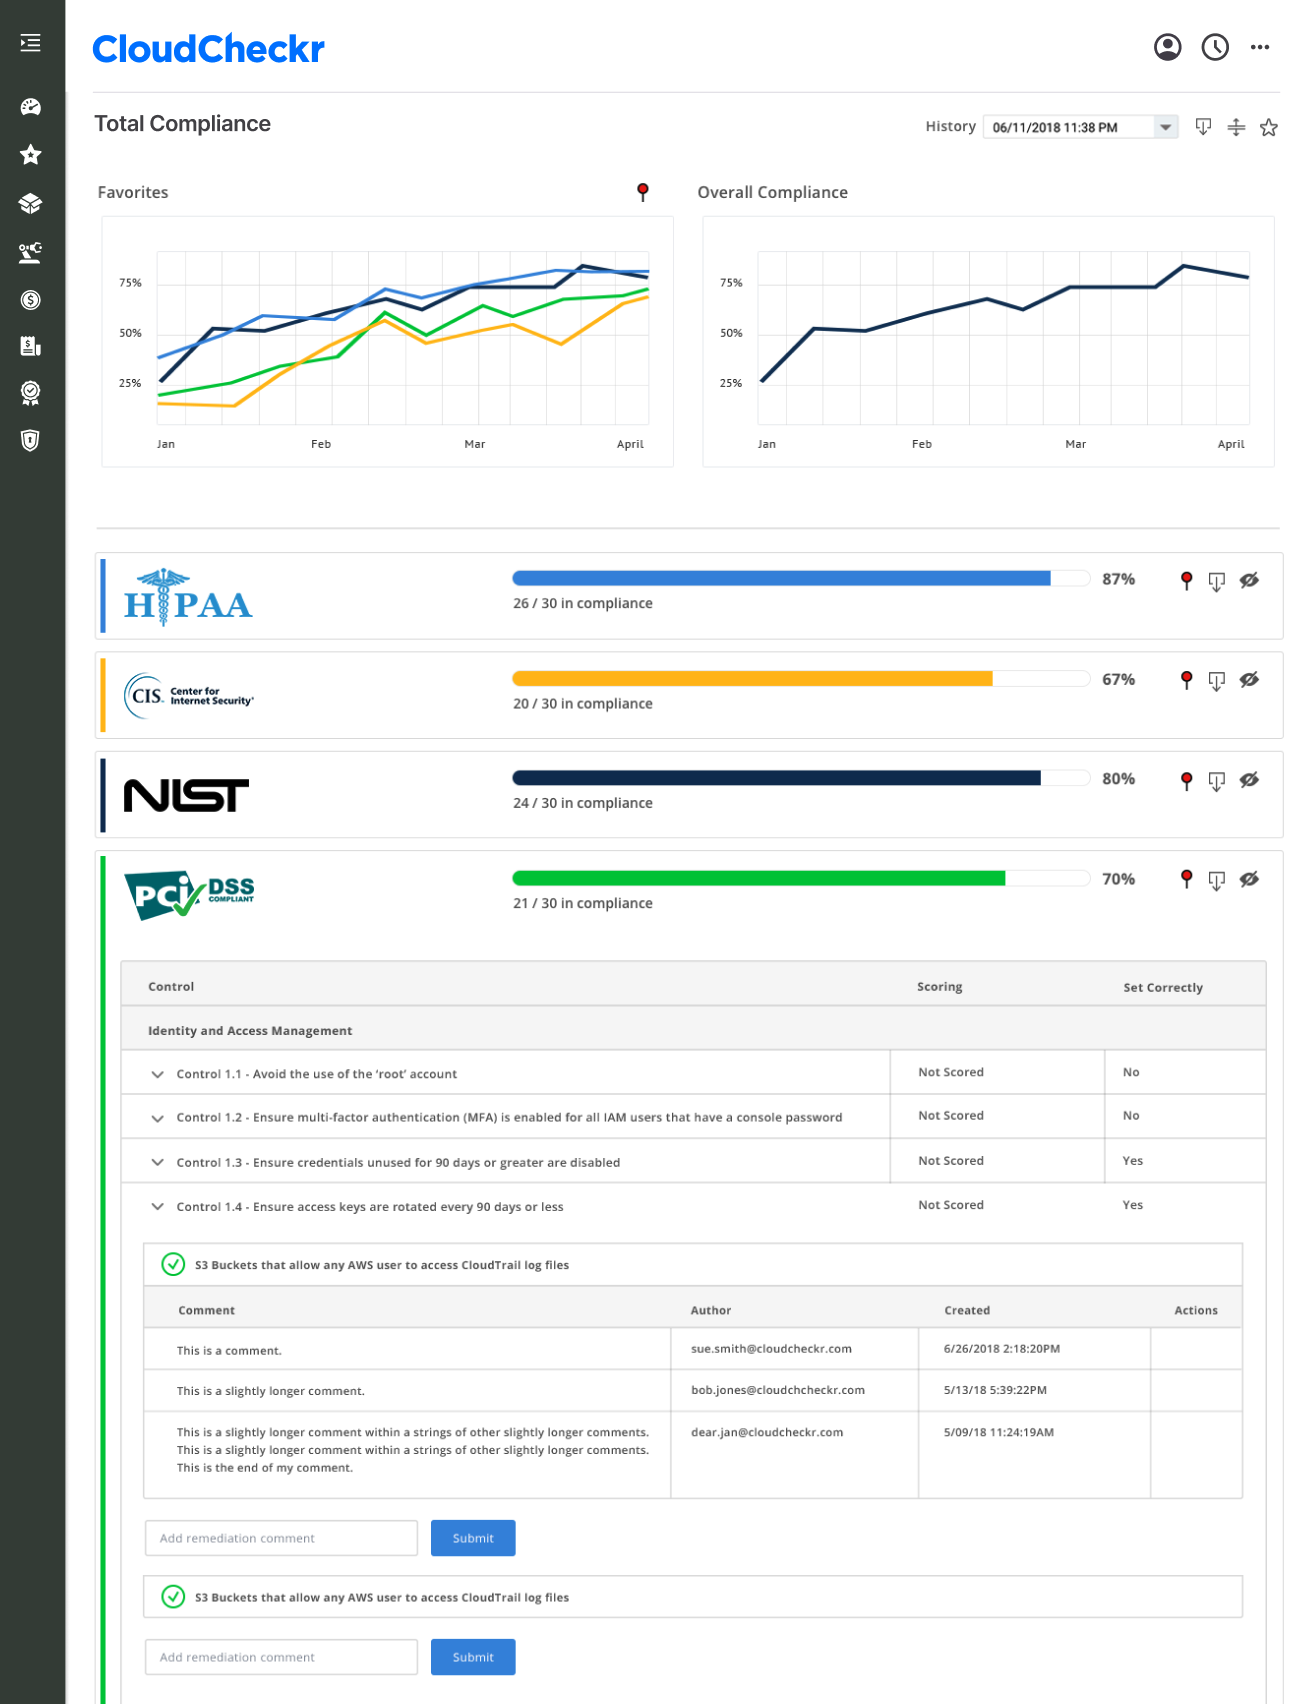This screenshot has height=1704, width=1310.
Task: Click the CIS Center for Internet Security logo
Action: coord(188,696)
